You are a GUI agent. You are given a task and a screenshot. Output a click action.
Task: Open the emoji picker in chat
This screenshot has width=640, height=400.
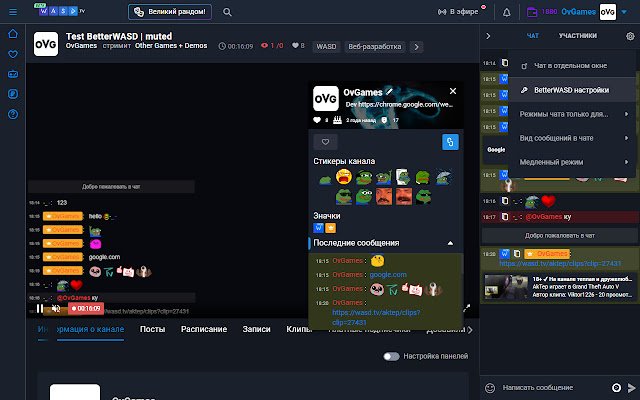click(490, 388)
